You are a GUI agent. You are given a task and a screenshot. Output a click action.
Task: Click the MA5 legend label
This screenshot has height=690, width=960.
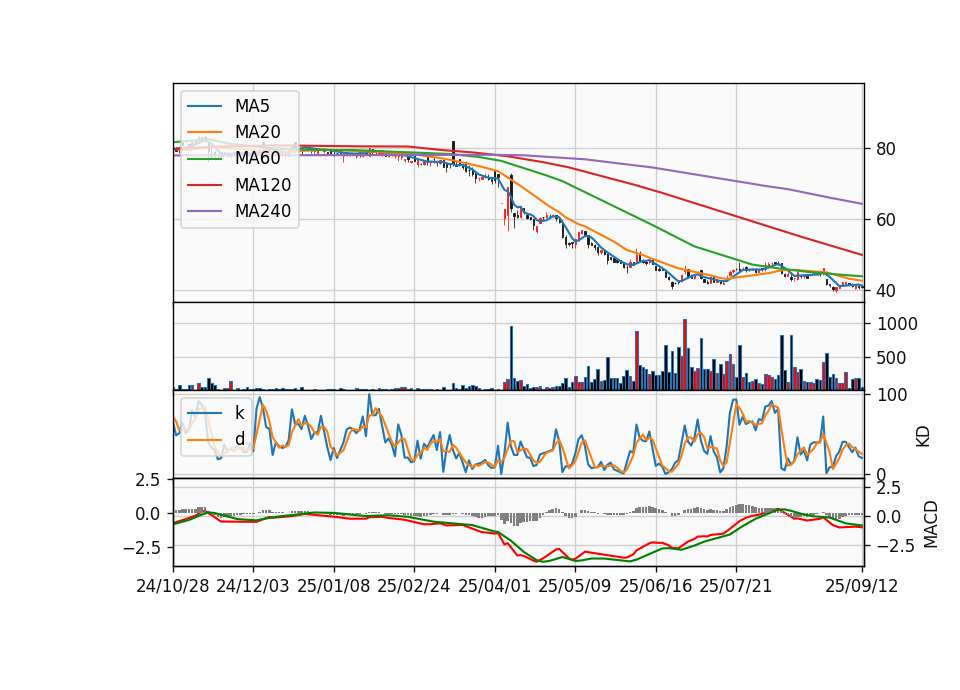pos(252,106)
